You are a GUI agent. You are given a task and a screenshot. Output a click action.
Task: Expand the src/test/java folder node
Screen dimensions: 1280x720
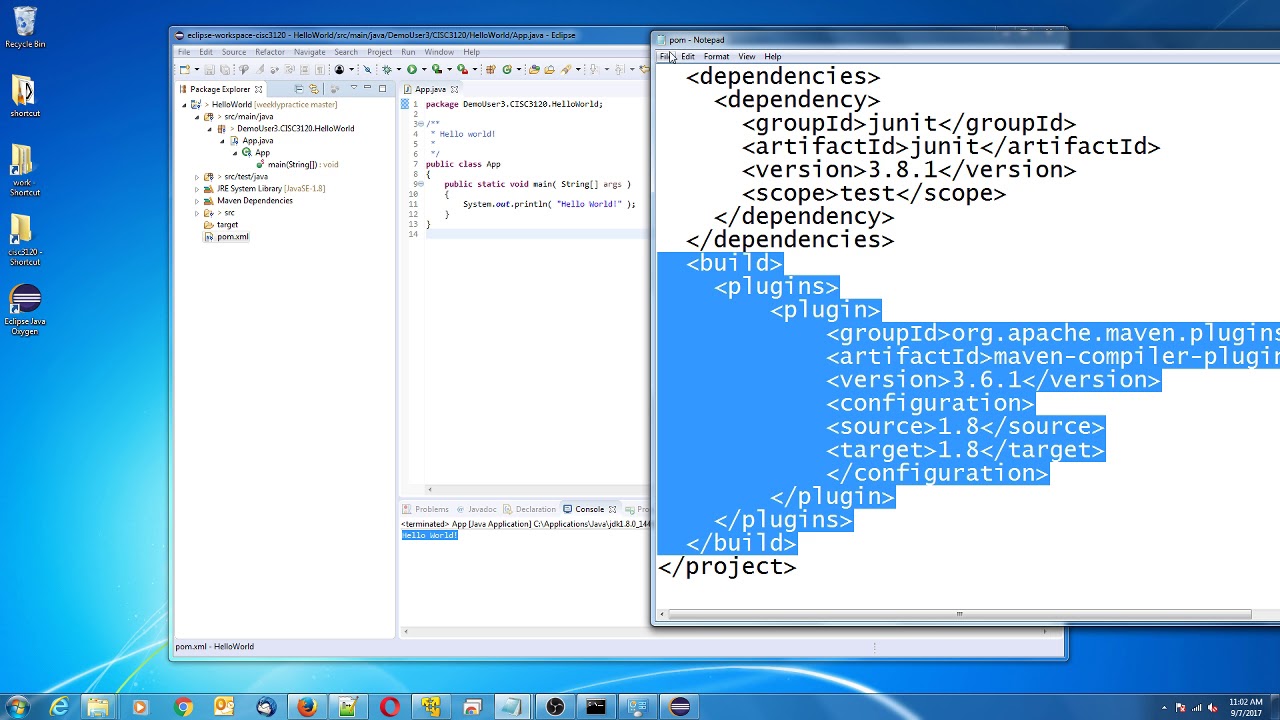click(197, 176)
